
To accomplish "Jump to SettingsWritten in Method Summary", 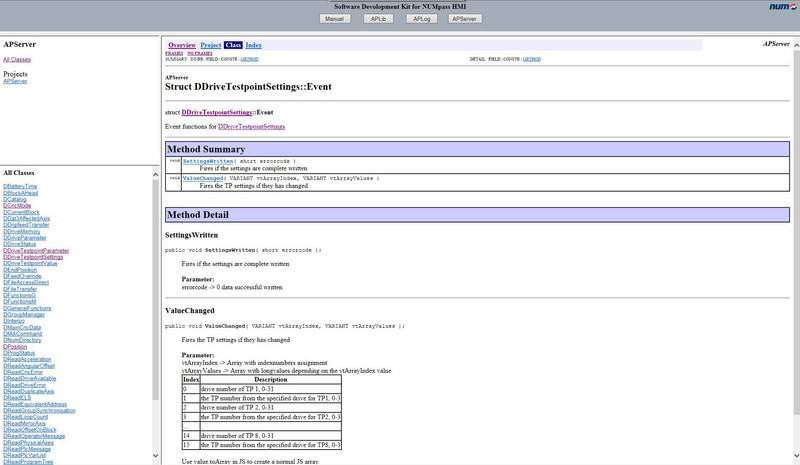I will tap(209, 161).
